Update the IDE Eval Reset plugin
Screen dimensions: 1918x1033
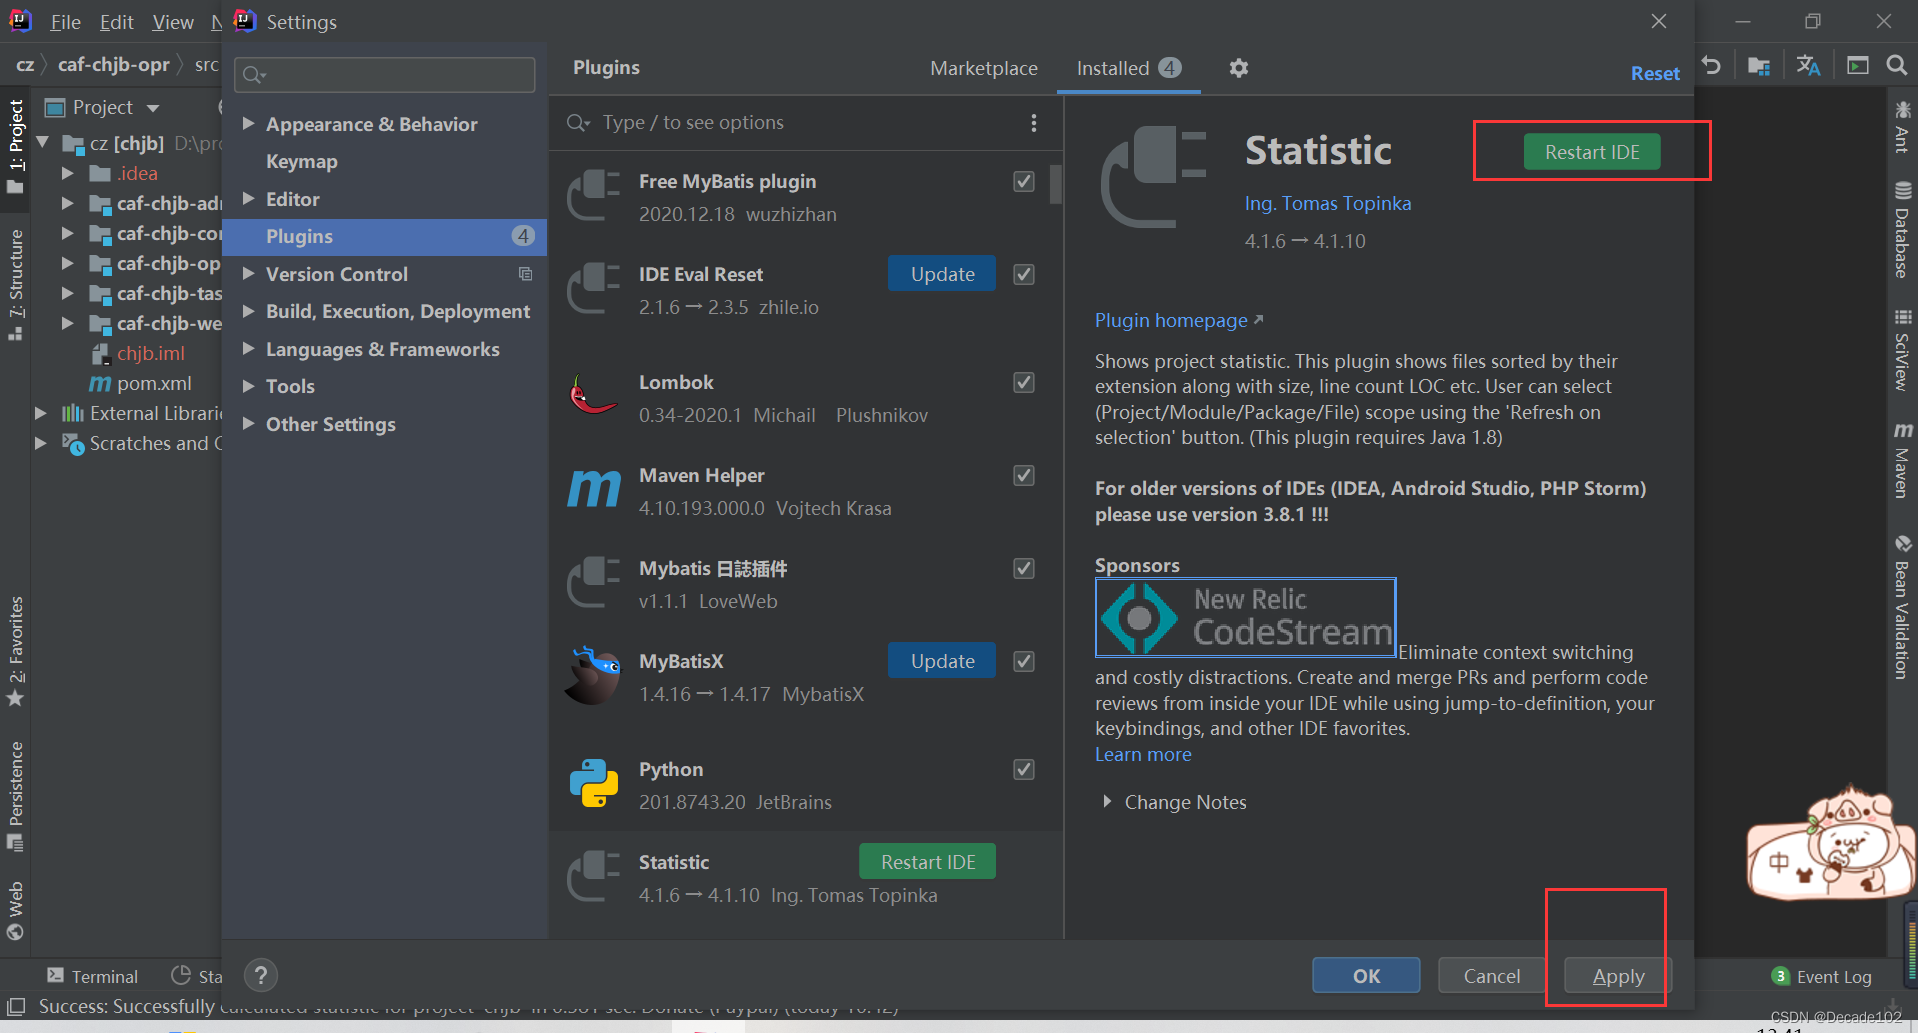tap(942, 274)
